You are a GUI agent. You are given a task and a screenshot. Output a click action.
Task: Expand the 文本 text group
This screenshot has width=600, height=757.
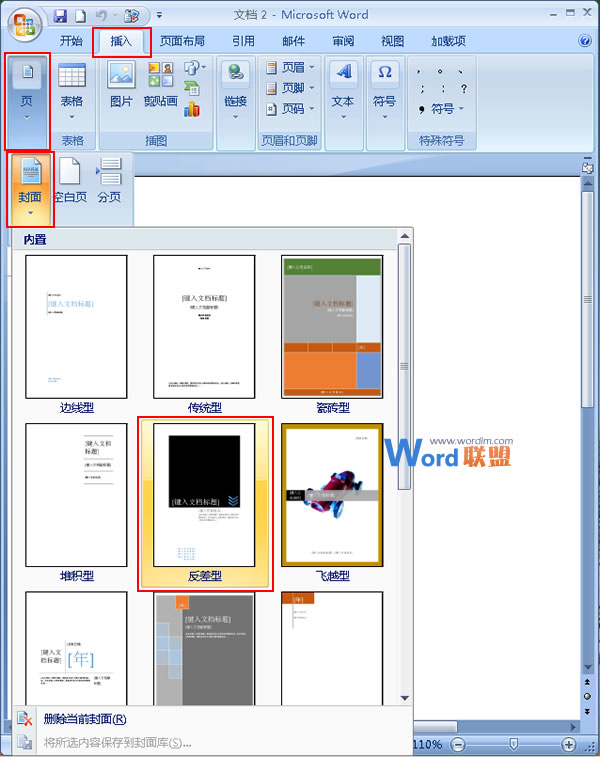point(343,90)
